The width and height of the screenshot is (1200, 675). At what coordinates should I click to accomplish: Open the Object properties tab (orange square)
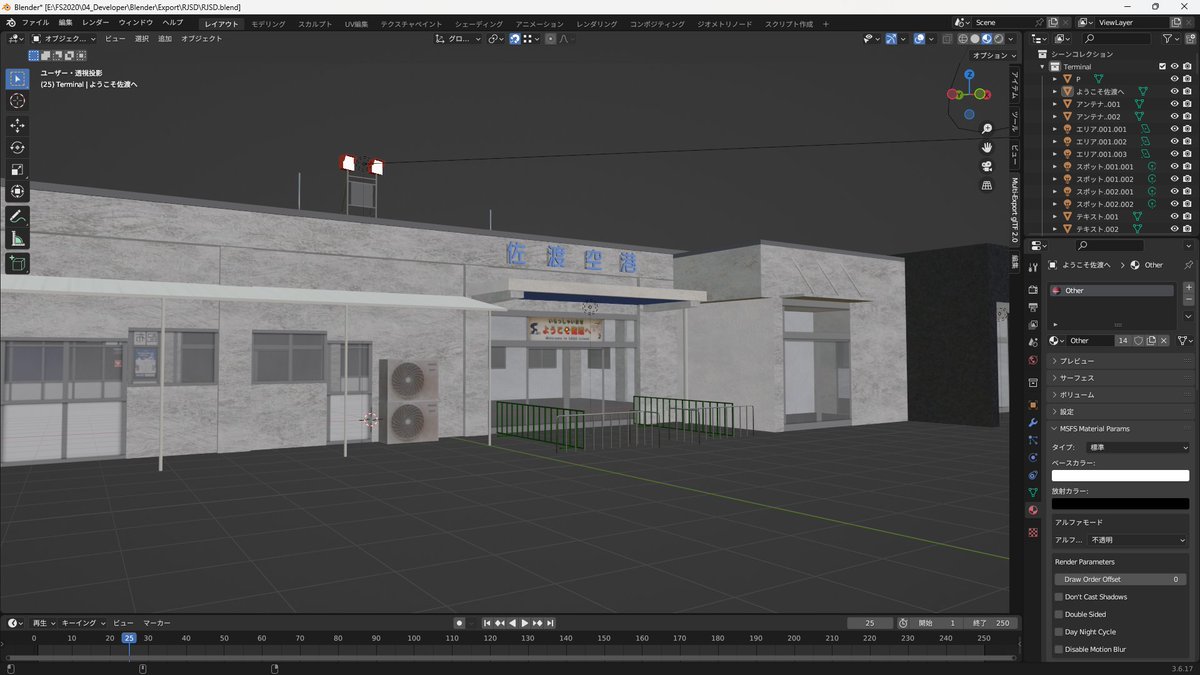pos(1033,405)
